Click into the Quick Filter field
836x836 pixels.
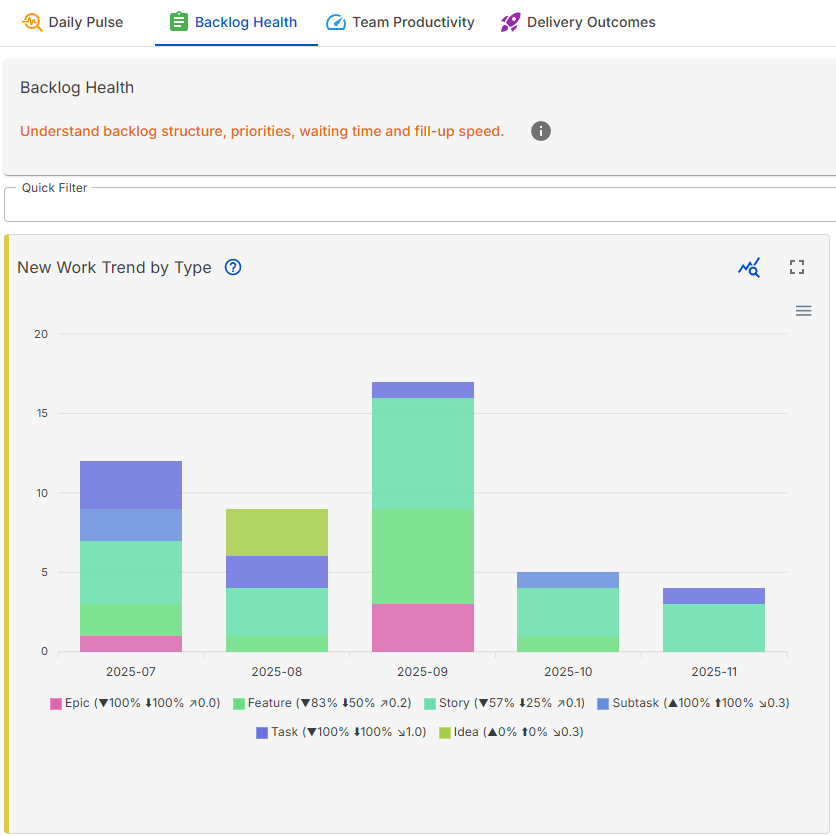420,205
